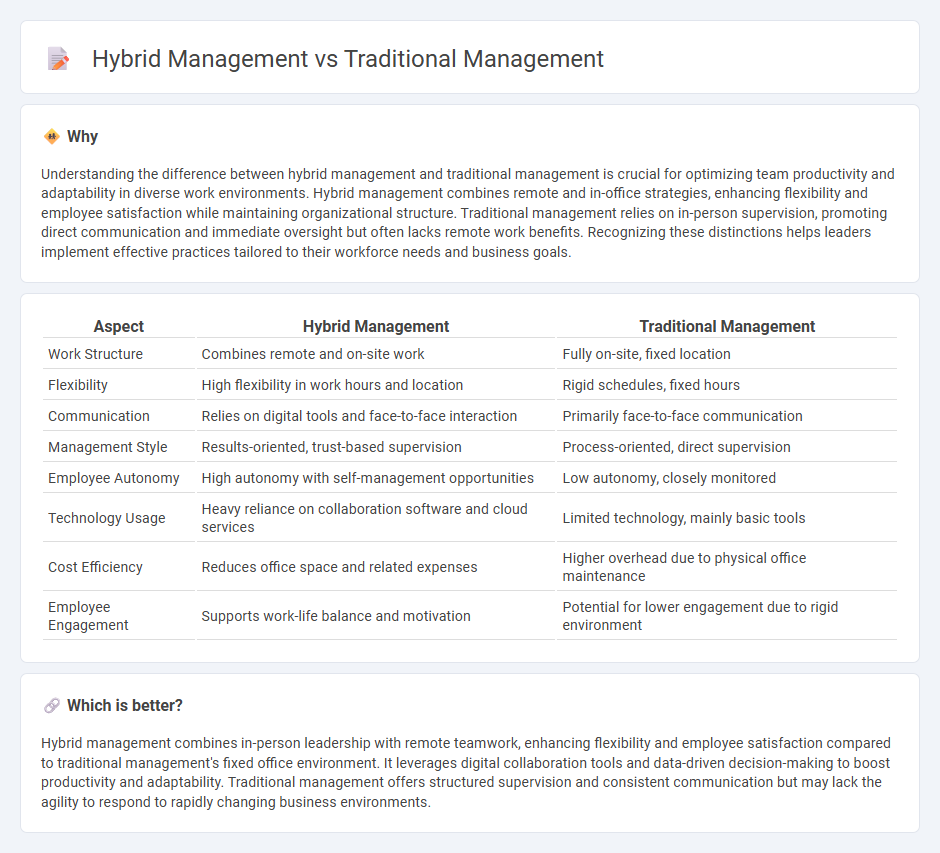Image resolution: width=940 pixels, height=853 pixels.
Task: Click the Why paragraph starting Understanding the difference
Action: [x=468, y=213]
